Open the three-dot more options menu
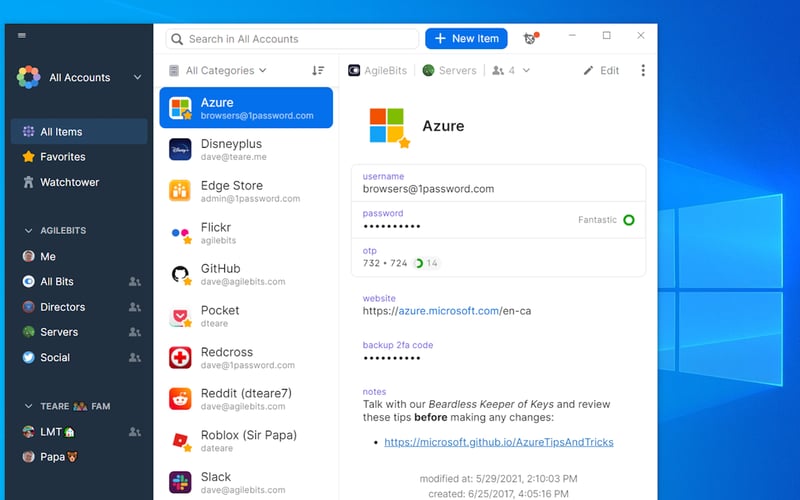800x500 pixels. (643, 70)
